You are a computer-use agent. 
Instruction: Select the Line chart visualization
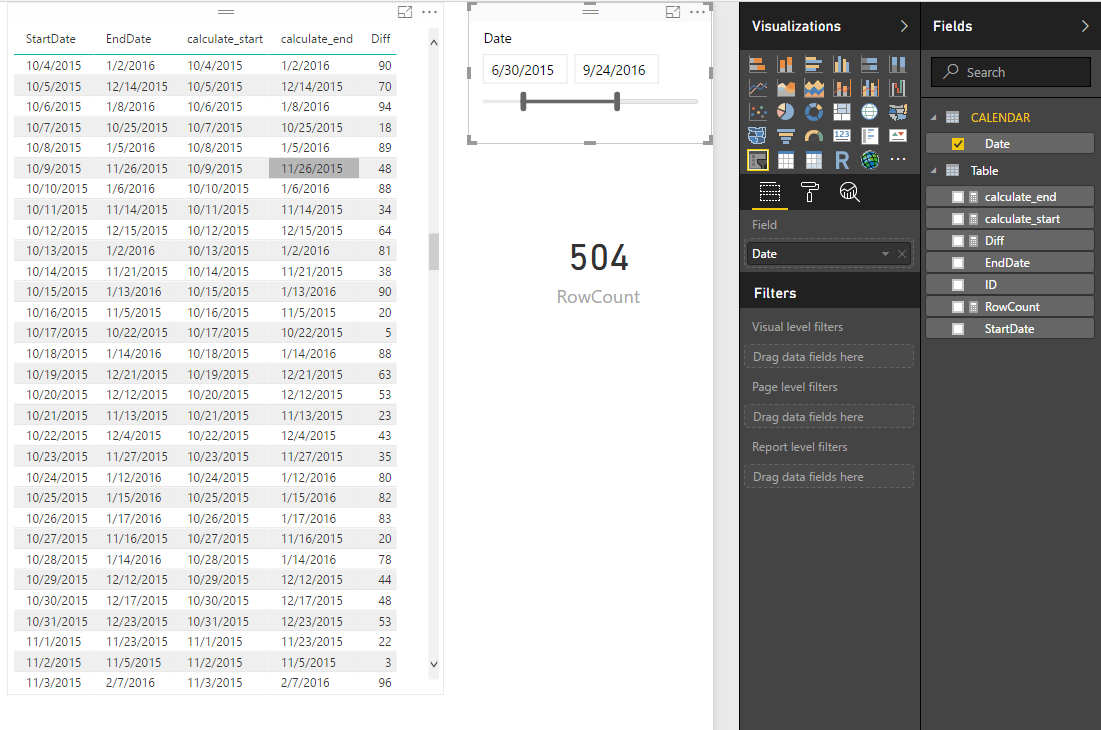click(x=758, y=88)
